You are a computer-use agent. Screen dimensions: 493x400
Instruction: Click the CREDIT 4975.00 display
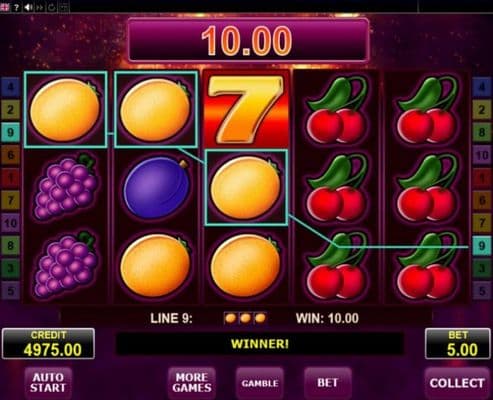click(48, 344)
